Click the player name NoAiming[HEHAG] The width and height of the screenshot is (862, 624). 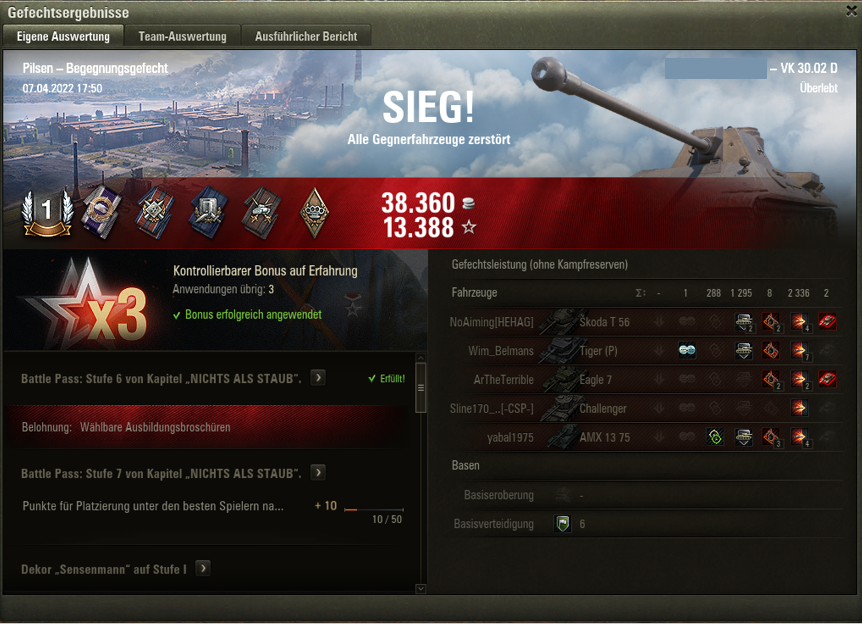(491, 322)
